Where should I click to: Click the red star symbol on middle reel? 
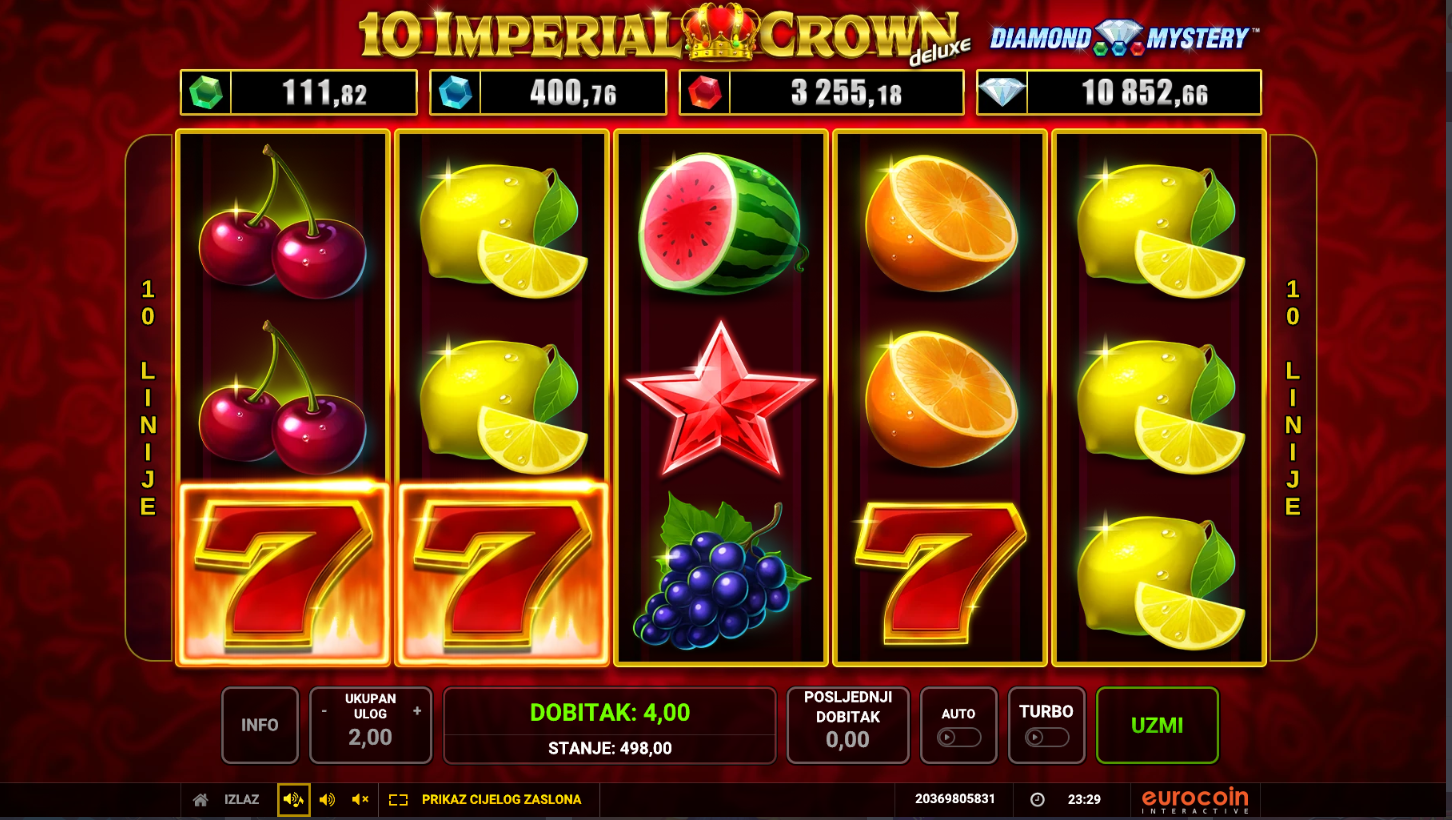click(x=721, y=397)
